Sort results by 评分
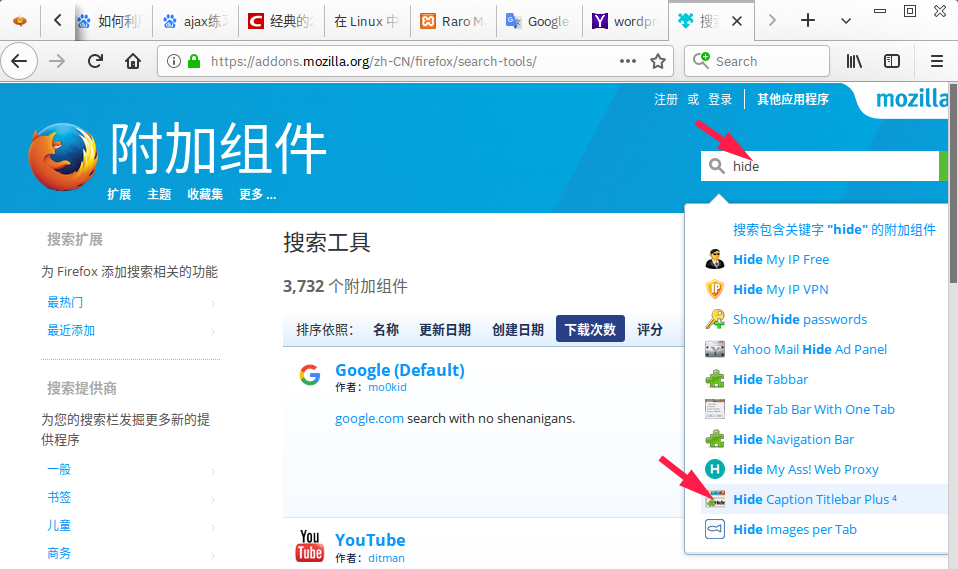The width and height of the screenshot is (958, 569). pos(649,329)
